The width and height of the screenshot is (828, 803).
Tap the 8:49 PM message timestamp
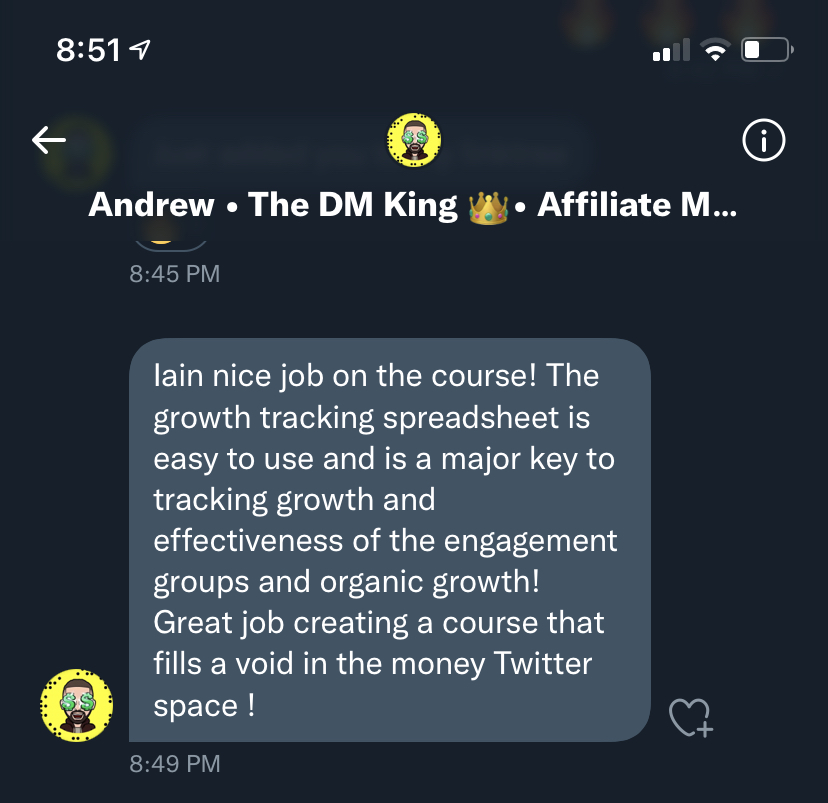click(x=175, y=764)
